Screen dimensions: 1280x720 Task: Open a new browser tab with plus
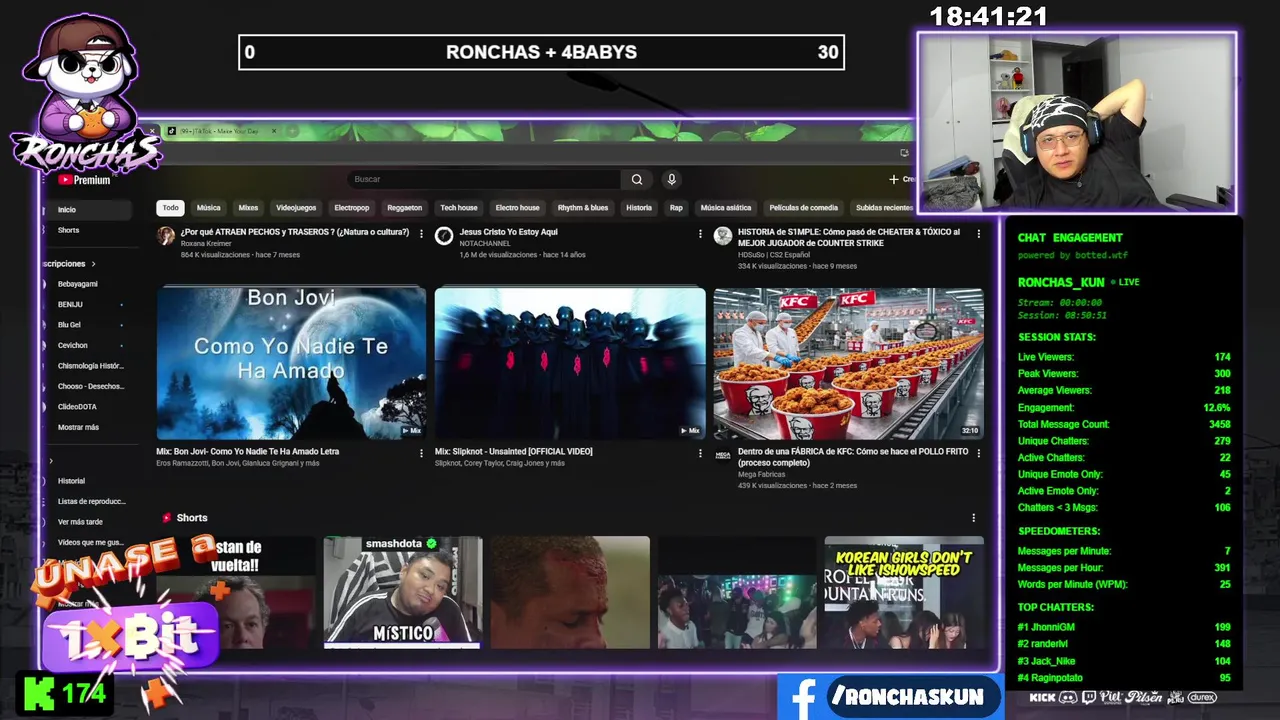(291, 131)
